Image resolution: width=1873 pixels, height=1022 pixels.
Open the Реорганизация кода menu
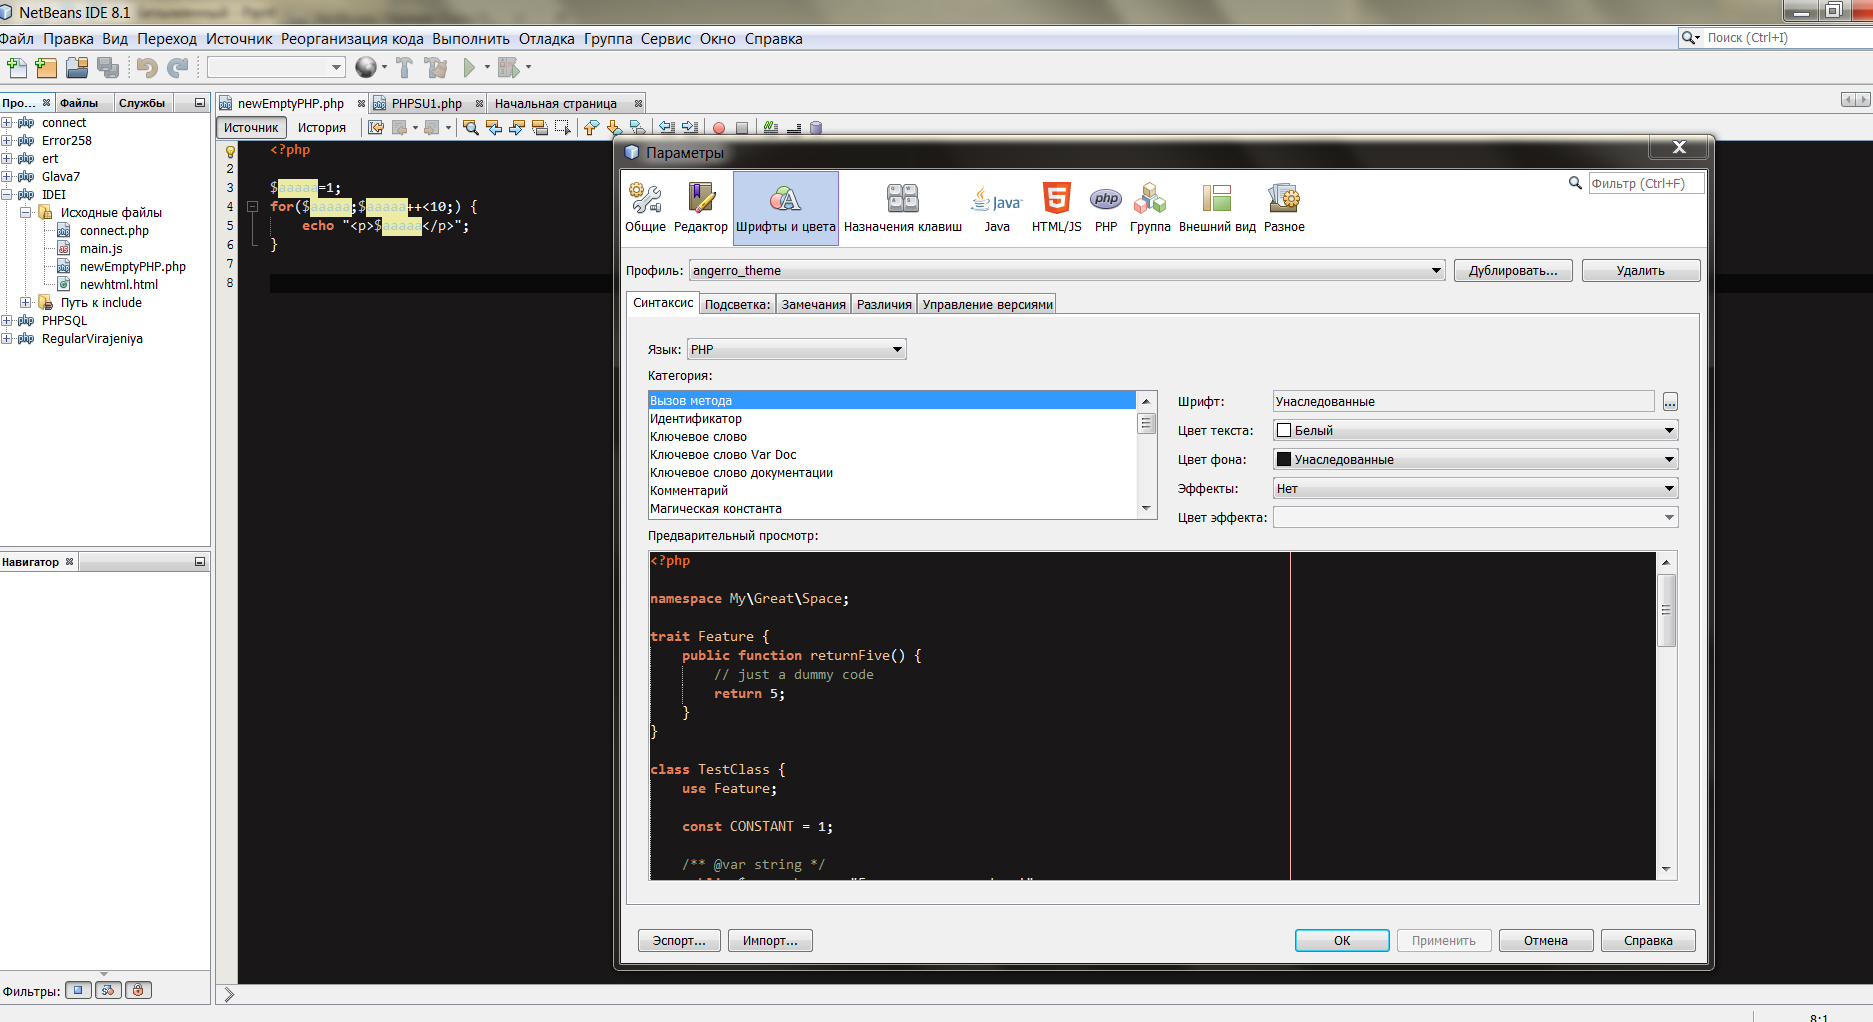(352, 39)
